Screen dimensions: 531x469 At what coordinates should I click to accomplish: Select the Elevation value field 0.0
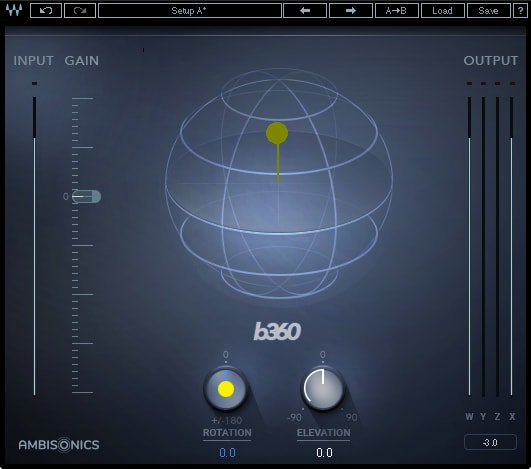coord(324,453)
